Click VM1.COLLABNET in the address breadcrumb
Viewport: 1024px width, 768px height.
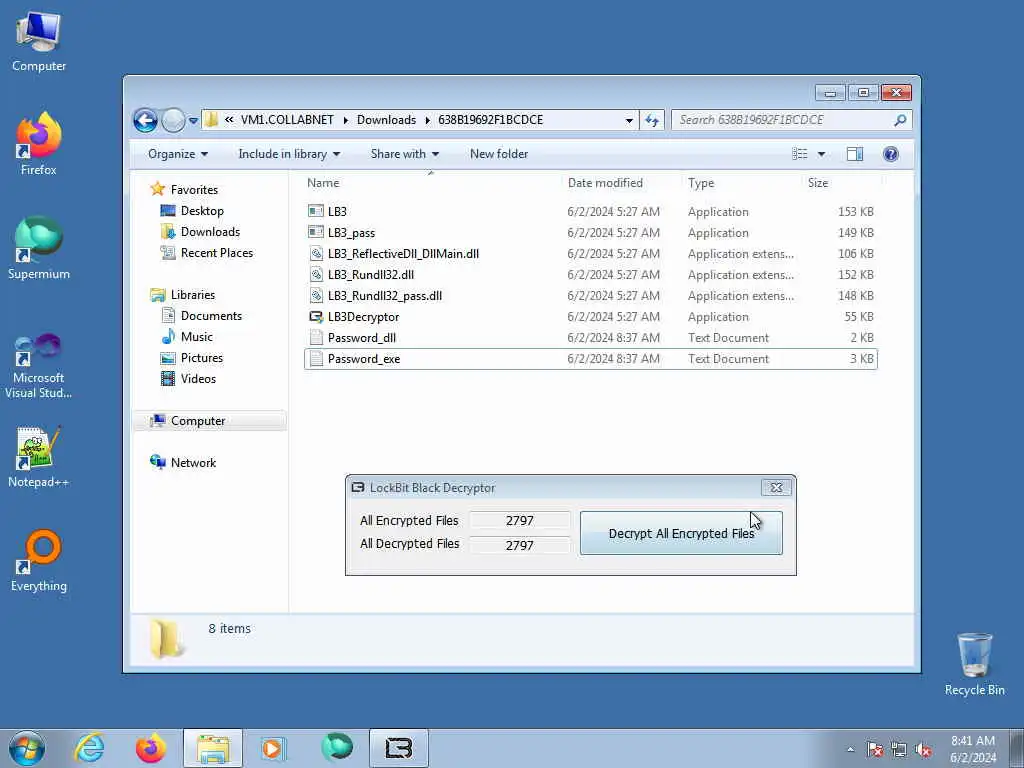(x=287, y=120)
